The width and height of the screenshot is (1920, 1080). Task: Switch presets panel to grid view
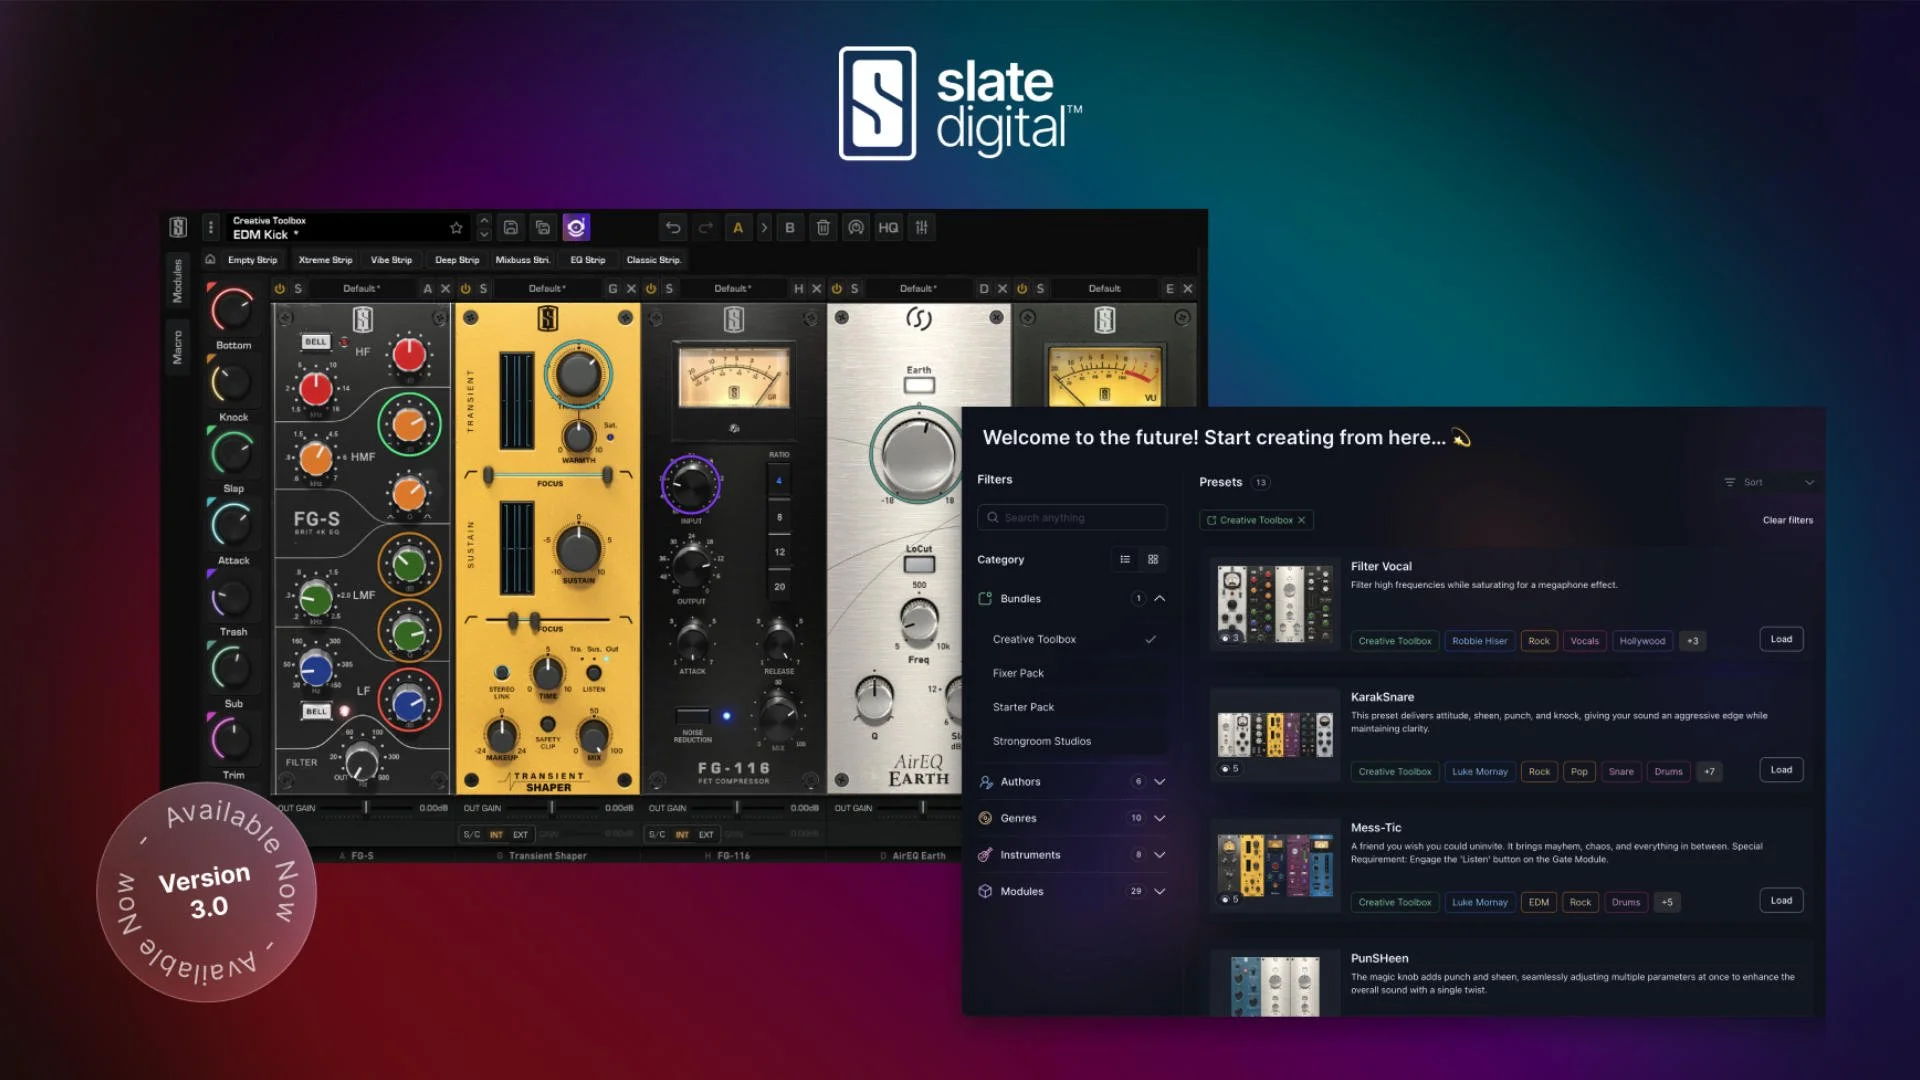pos(1154,560)
